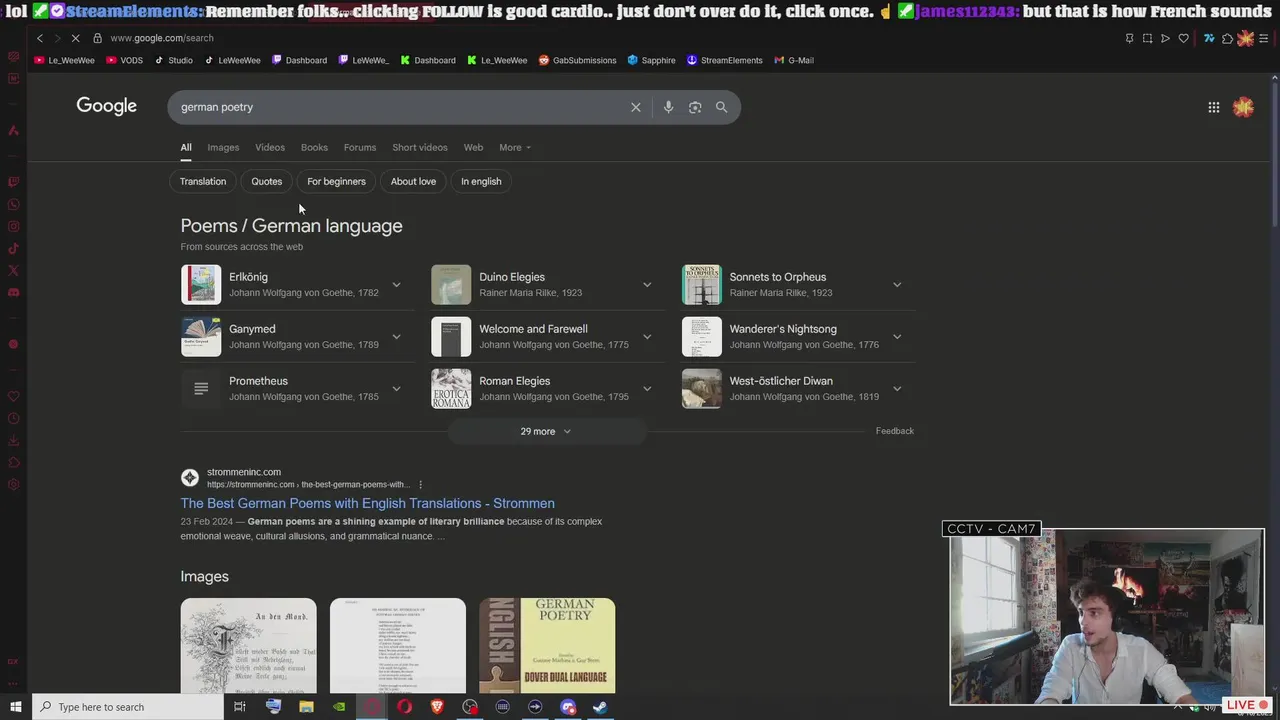Open the flow send arrow icon
The width and height of the screenshot is (1280, 720).
[1165, 38]
